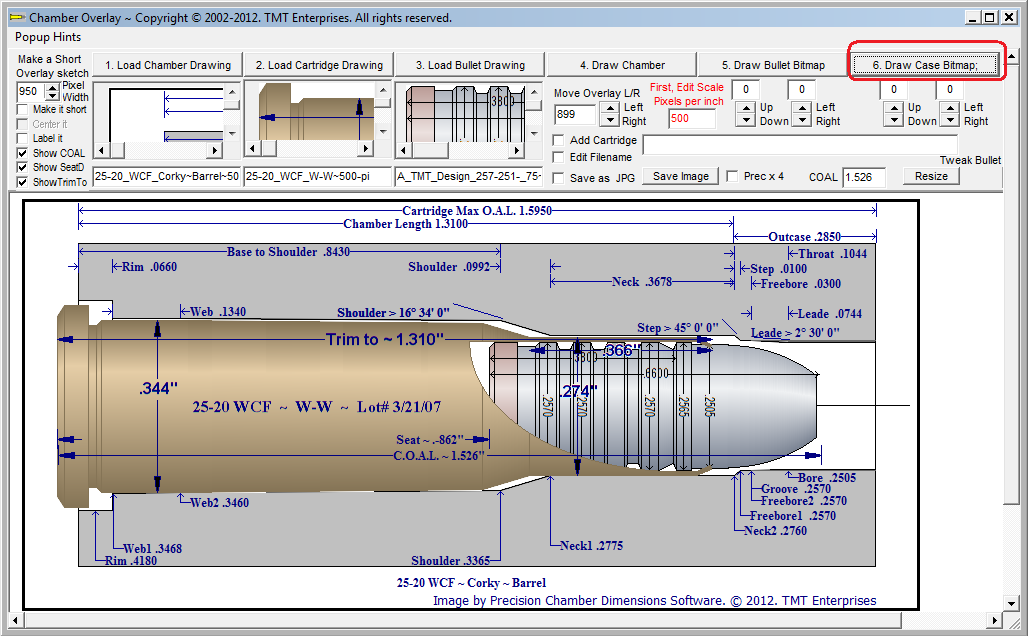
Task: Enable the Make it short checkbox
Action: (x=22, y=109)
